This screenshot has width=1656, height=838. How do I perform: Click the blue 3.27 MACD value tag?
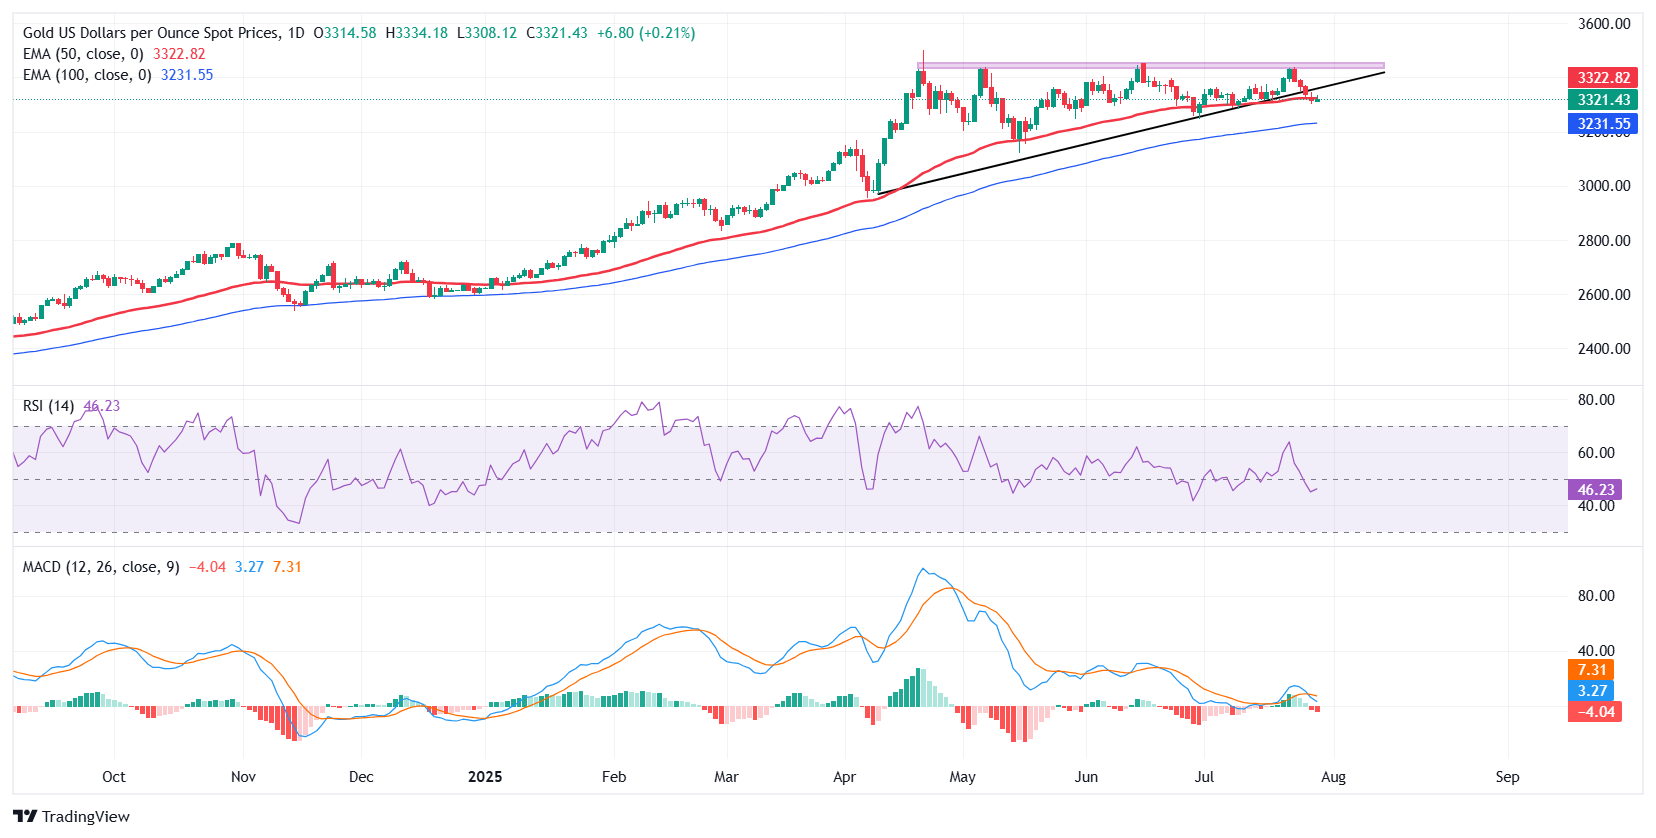tap(1591, 691)
